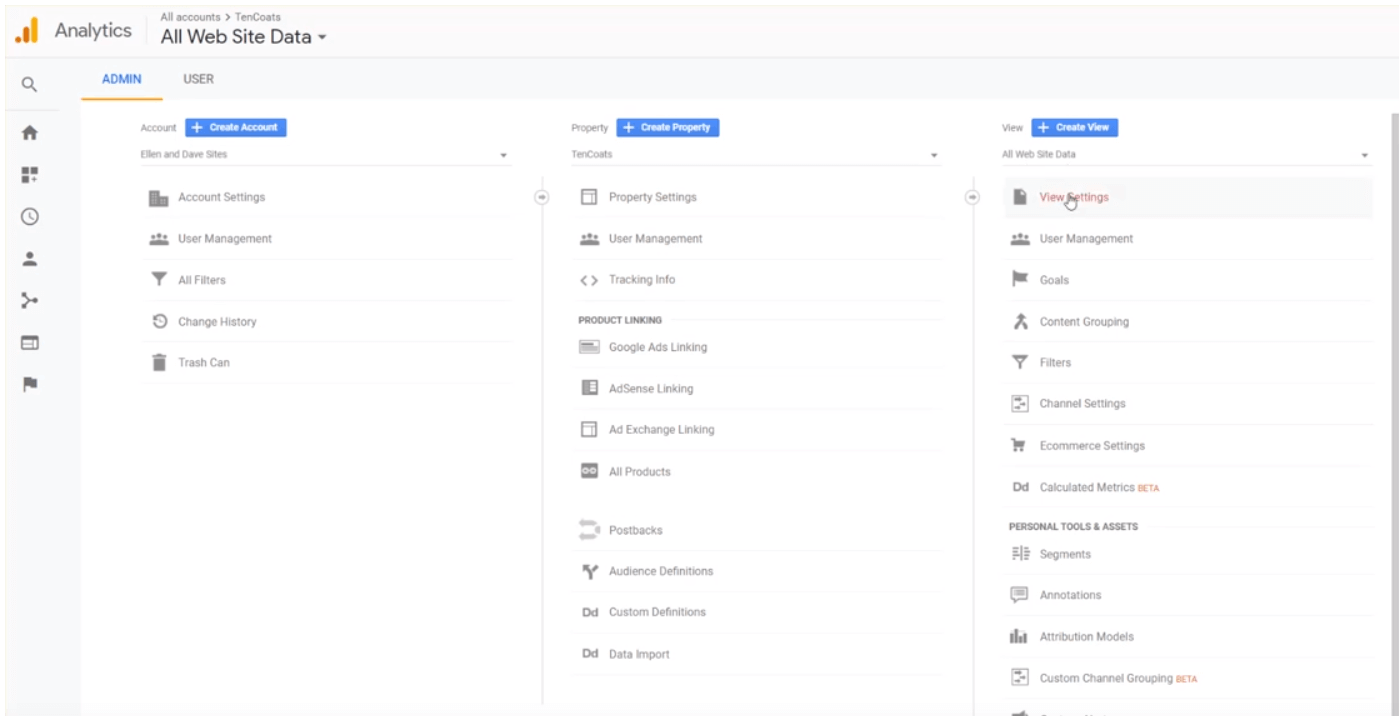Viewport: 1399px width, 716px height.
Task: Open Audience reports via the person icon
Action: click(30, 259)
